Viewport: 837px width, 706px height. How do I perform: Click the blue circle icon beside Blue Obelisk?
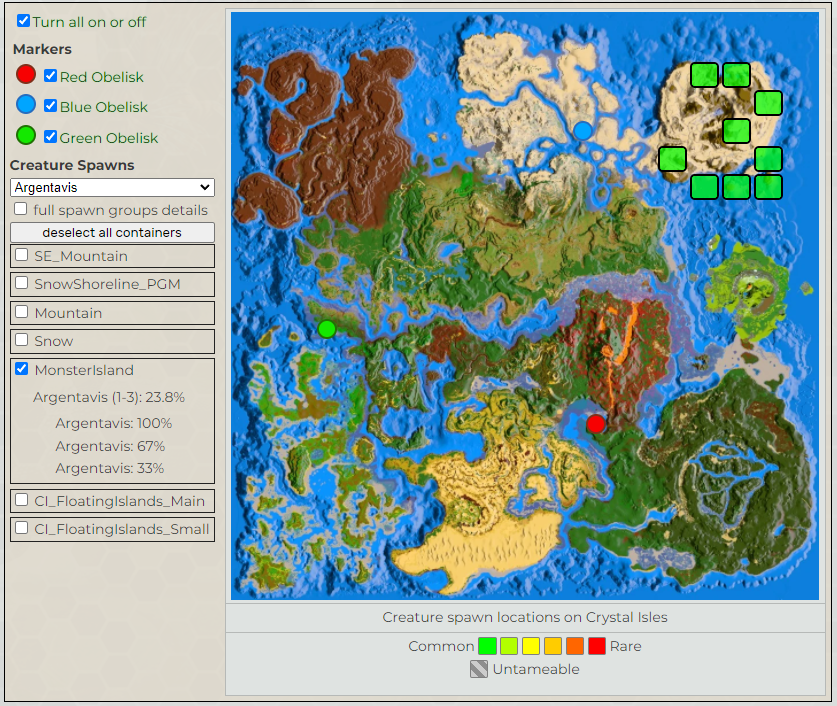26,105
